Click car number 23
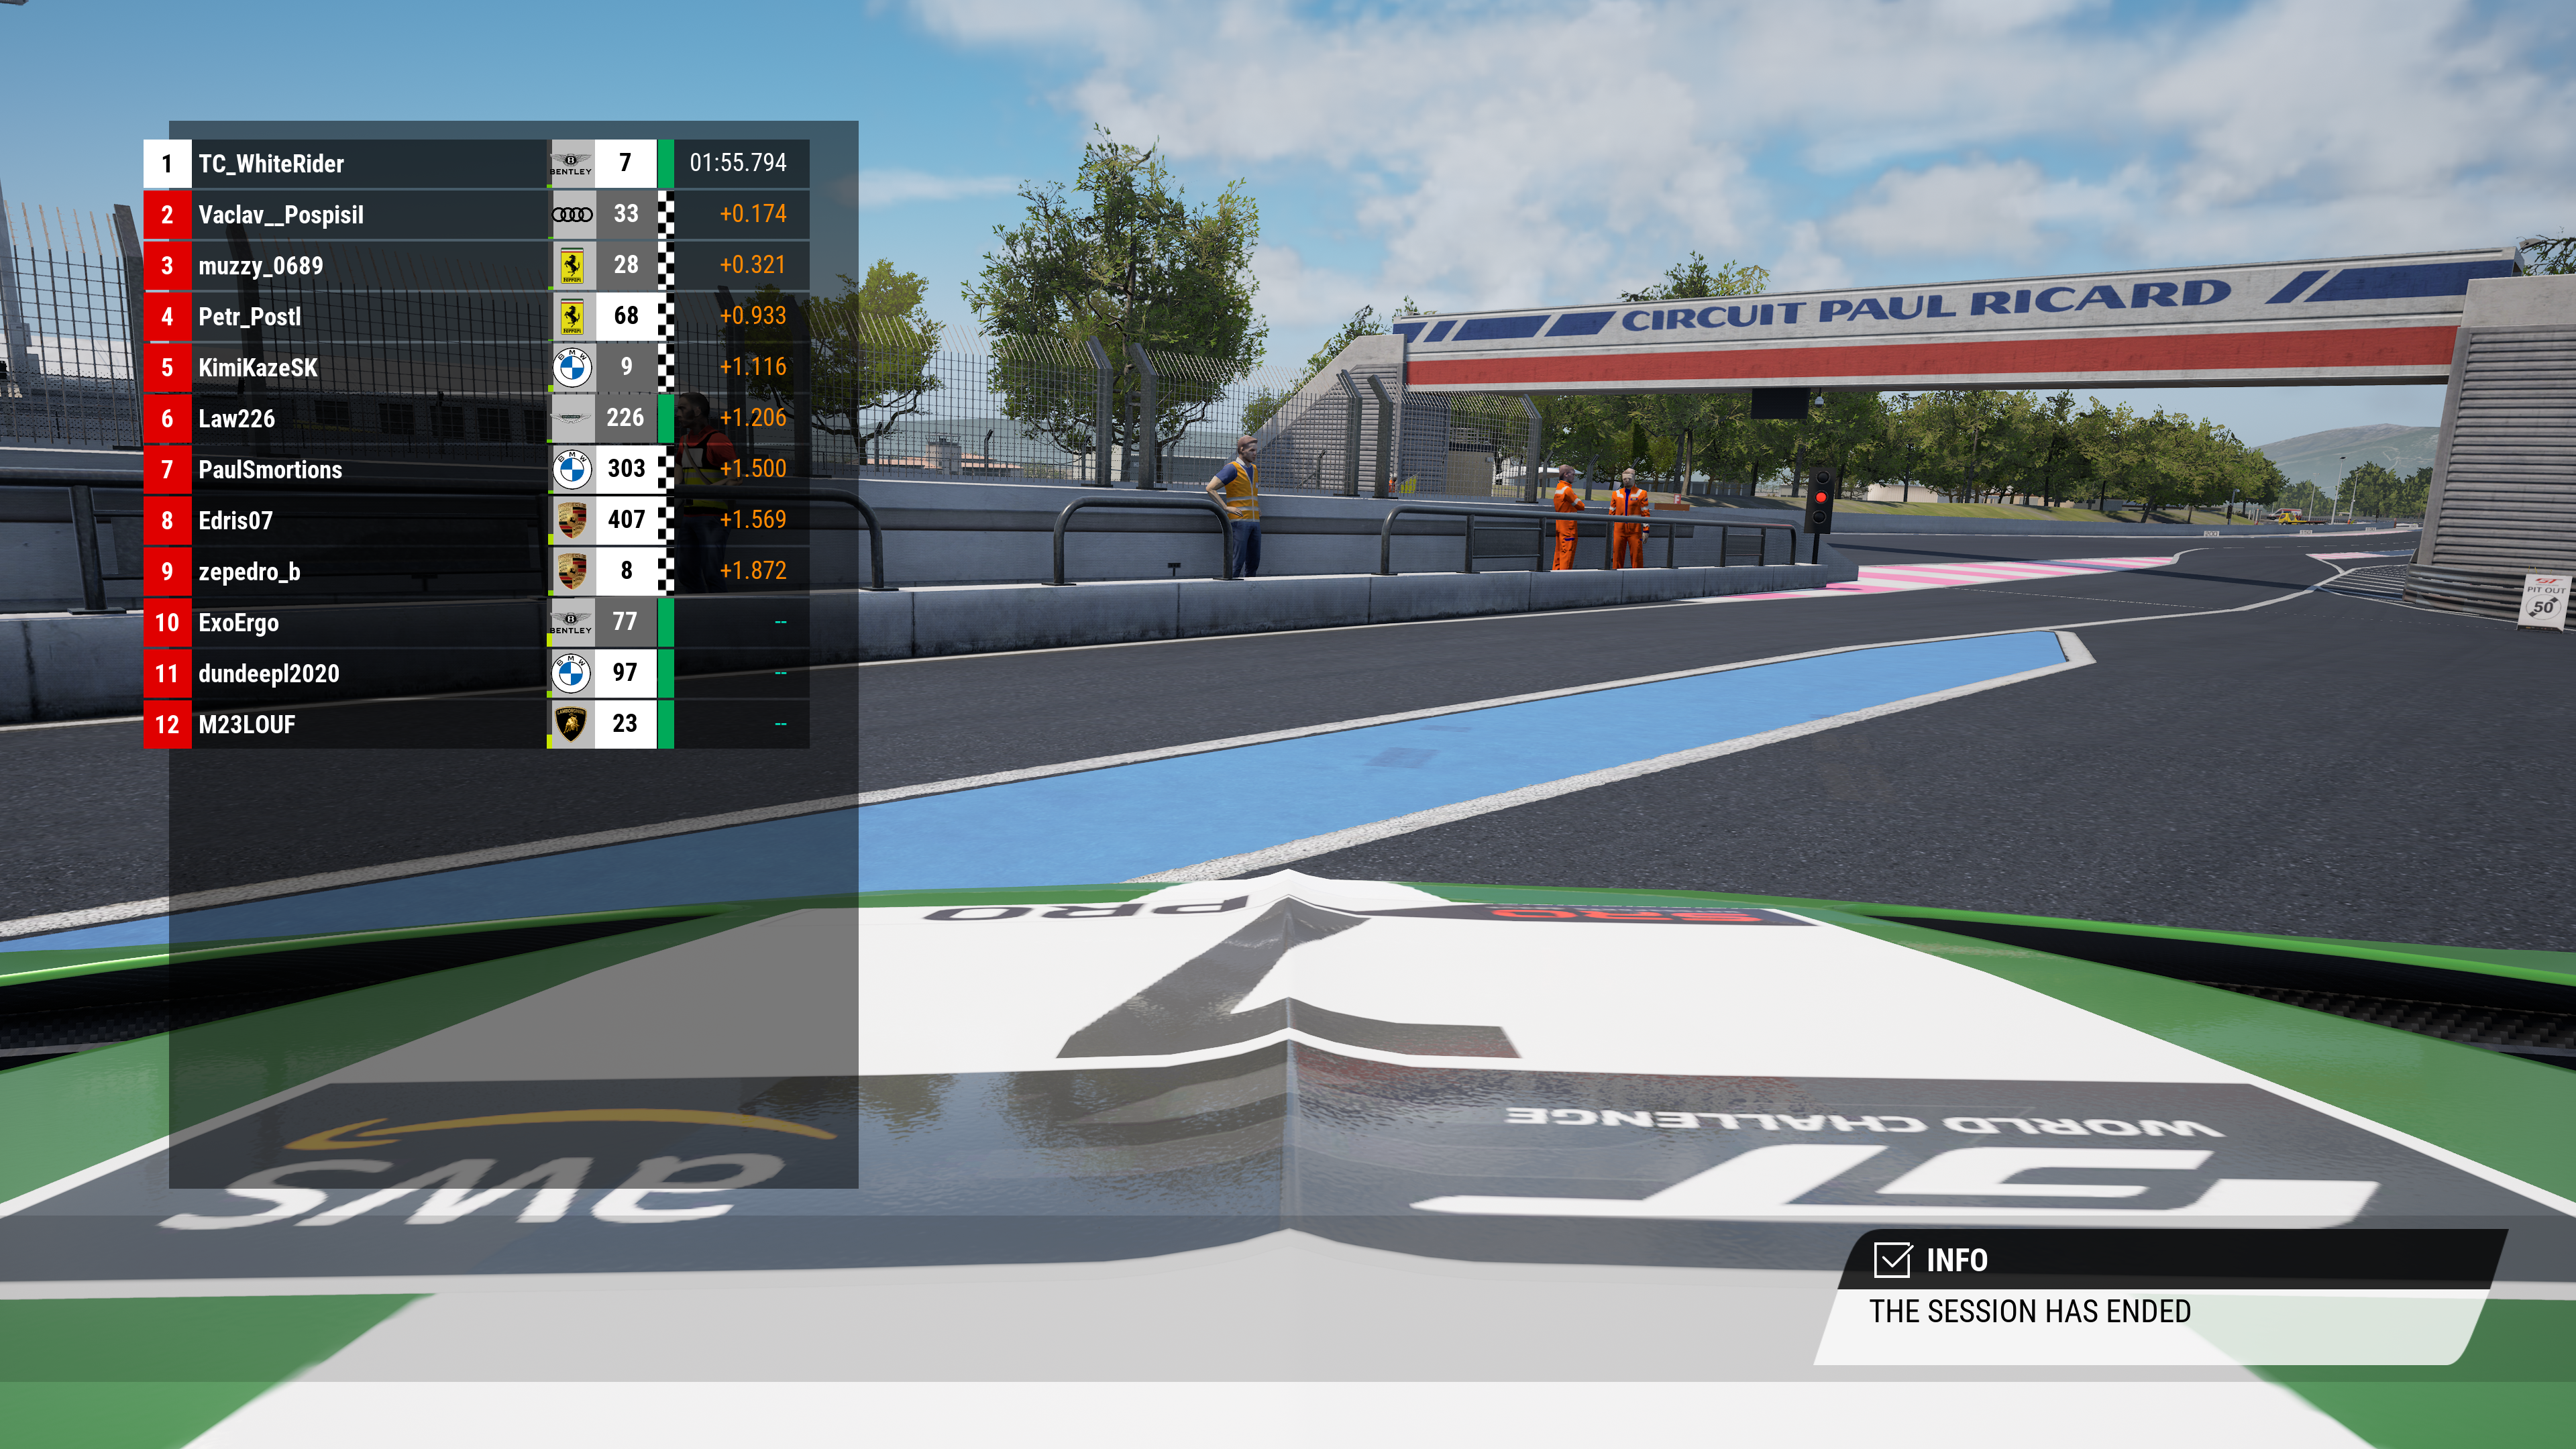Screen dimensions: 2576x1449 [x=626, y=724]
